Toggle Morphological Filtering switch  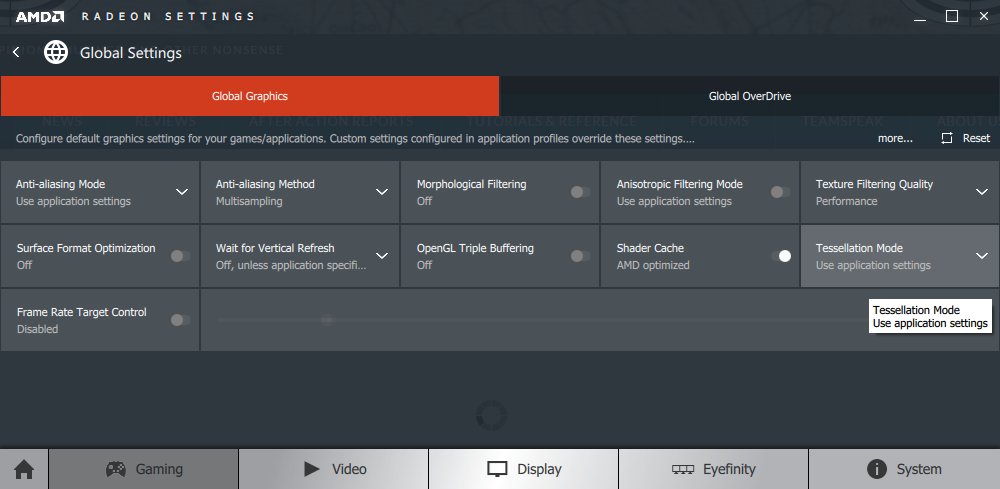tap(580, 192)
